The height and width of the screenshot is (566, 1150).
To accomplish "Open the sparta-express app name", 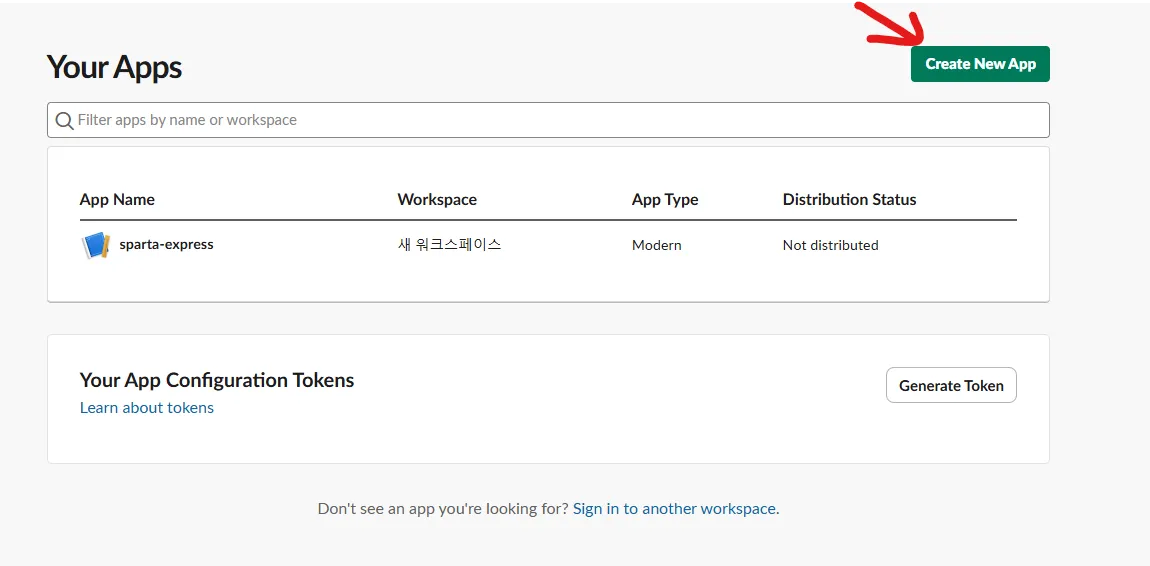I will [166, 244].
